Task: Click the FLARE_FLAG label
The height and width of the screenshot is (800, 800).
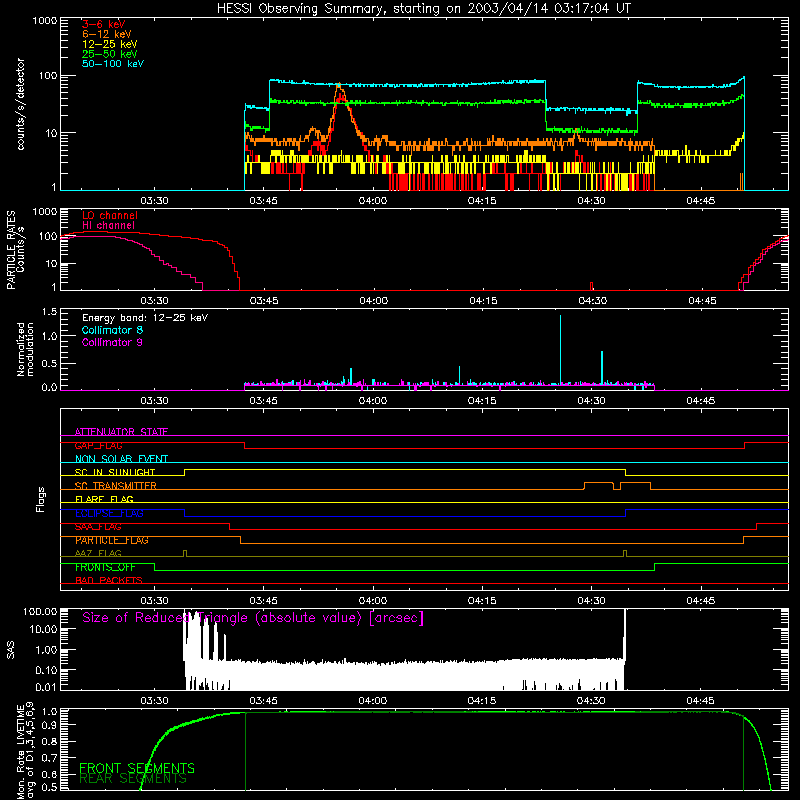Action: 104,499
